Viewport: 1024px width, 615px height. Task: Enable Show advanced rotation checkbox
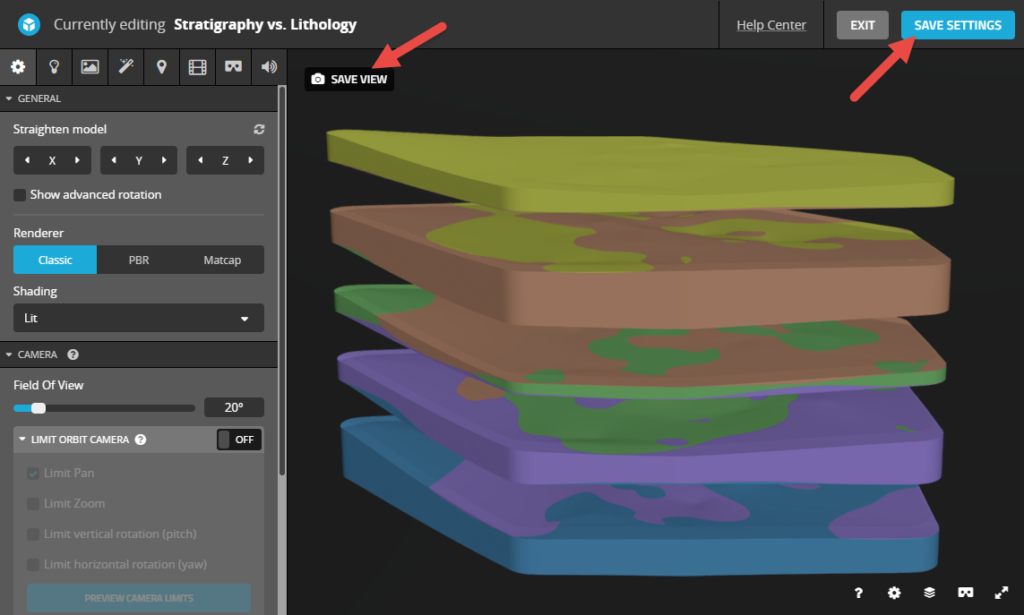[x=20, y=195]
